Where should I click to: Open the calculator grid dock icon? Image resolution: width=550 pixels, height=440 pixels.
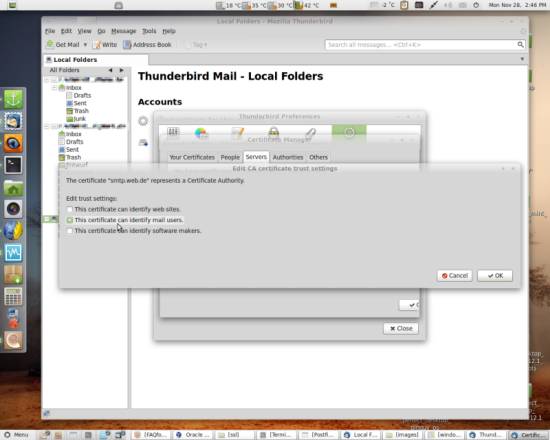(x=13, y=297)
